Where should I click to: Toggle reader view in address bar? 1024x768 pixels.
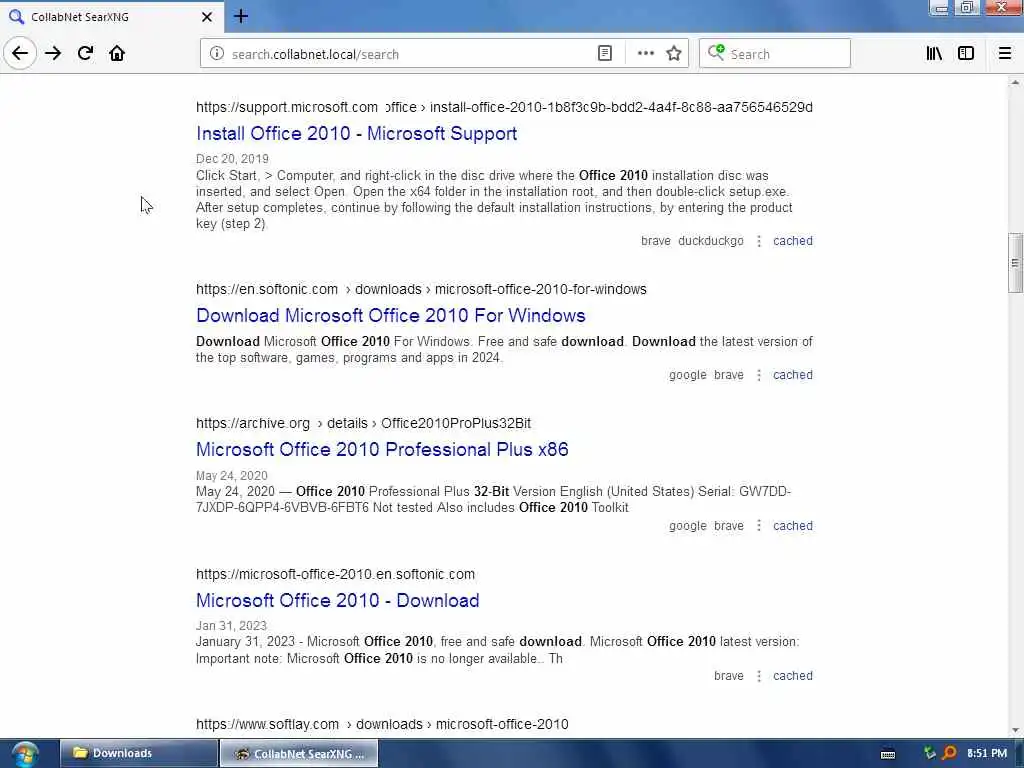[605, 54]
